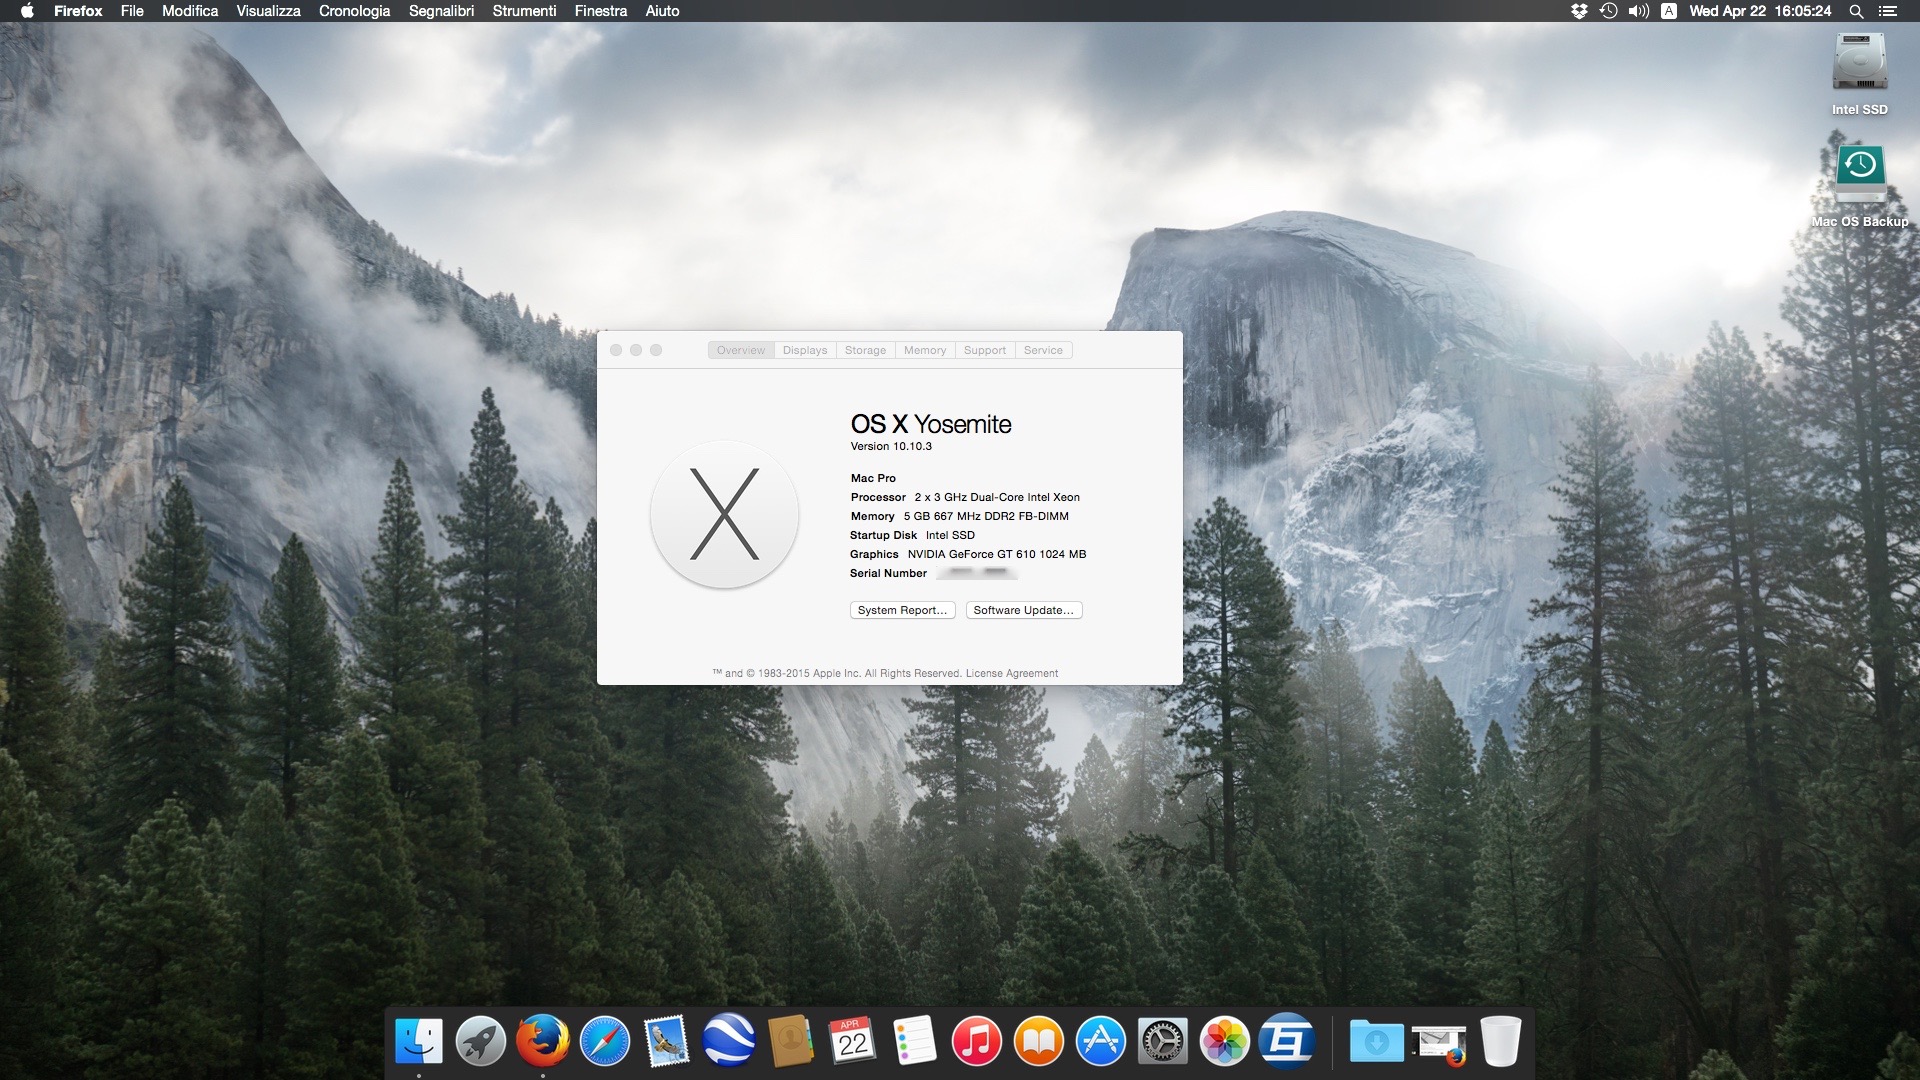Open the App Store from dock

(1101, 1042)
